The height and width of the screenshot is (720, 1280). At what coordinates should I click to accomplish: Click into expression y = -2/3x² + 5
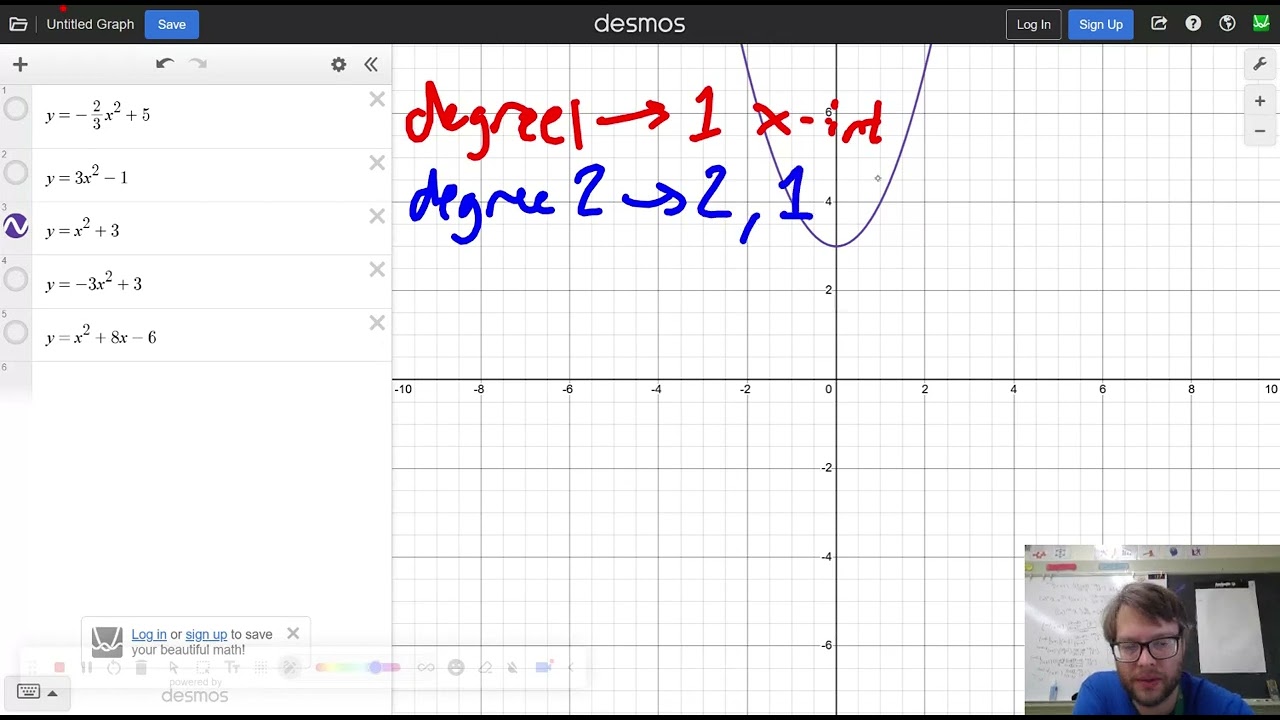[98, 115]
